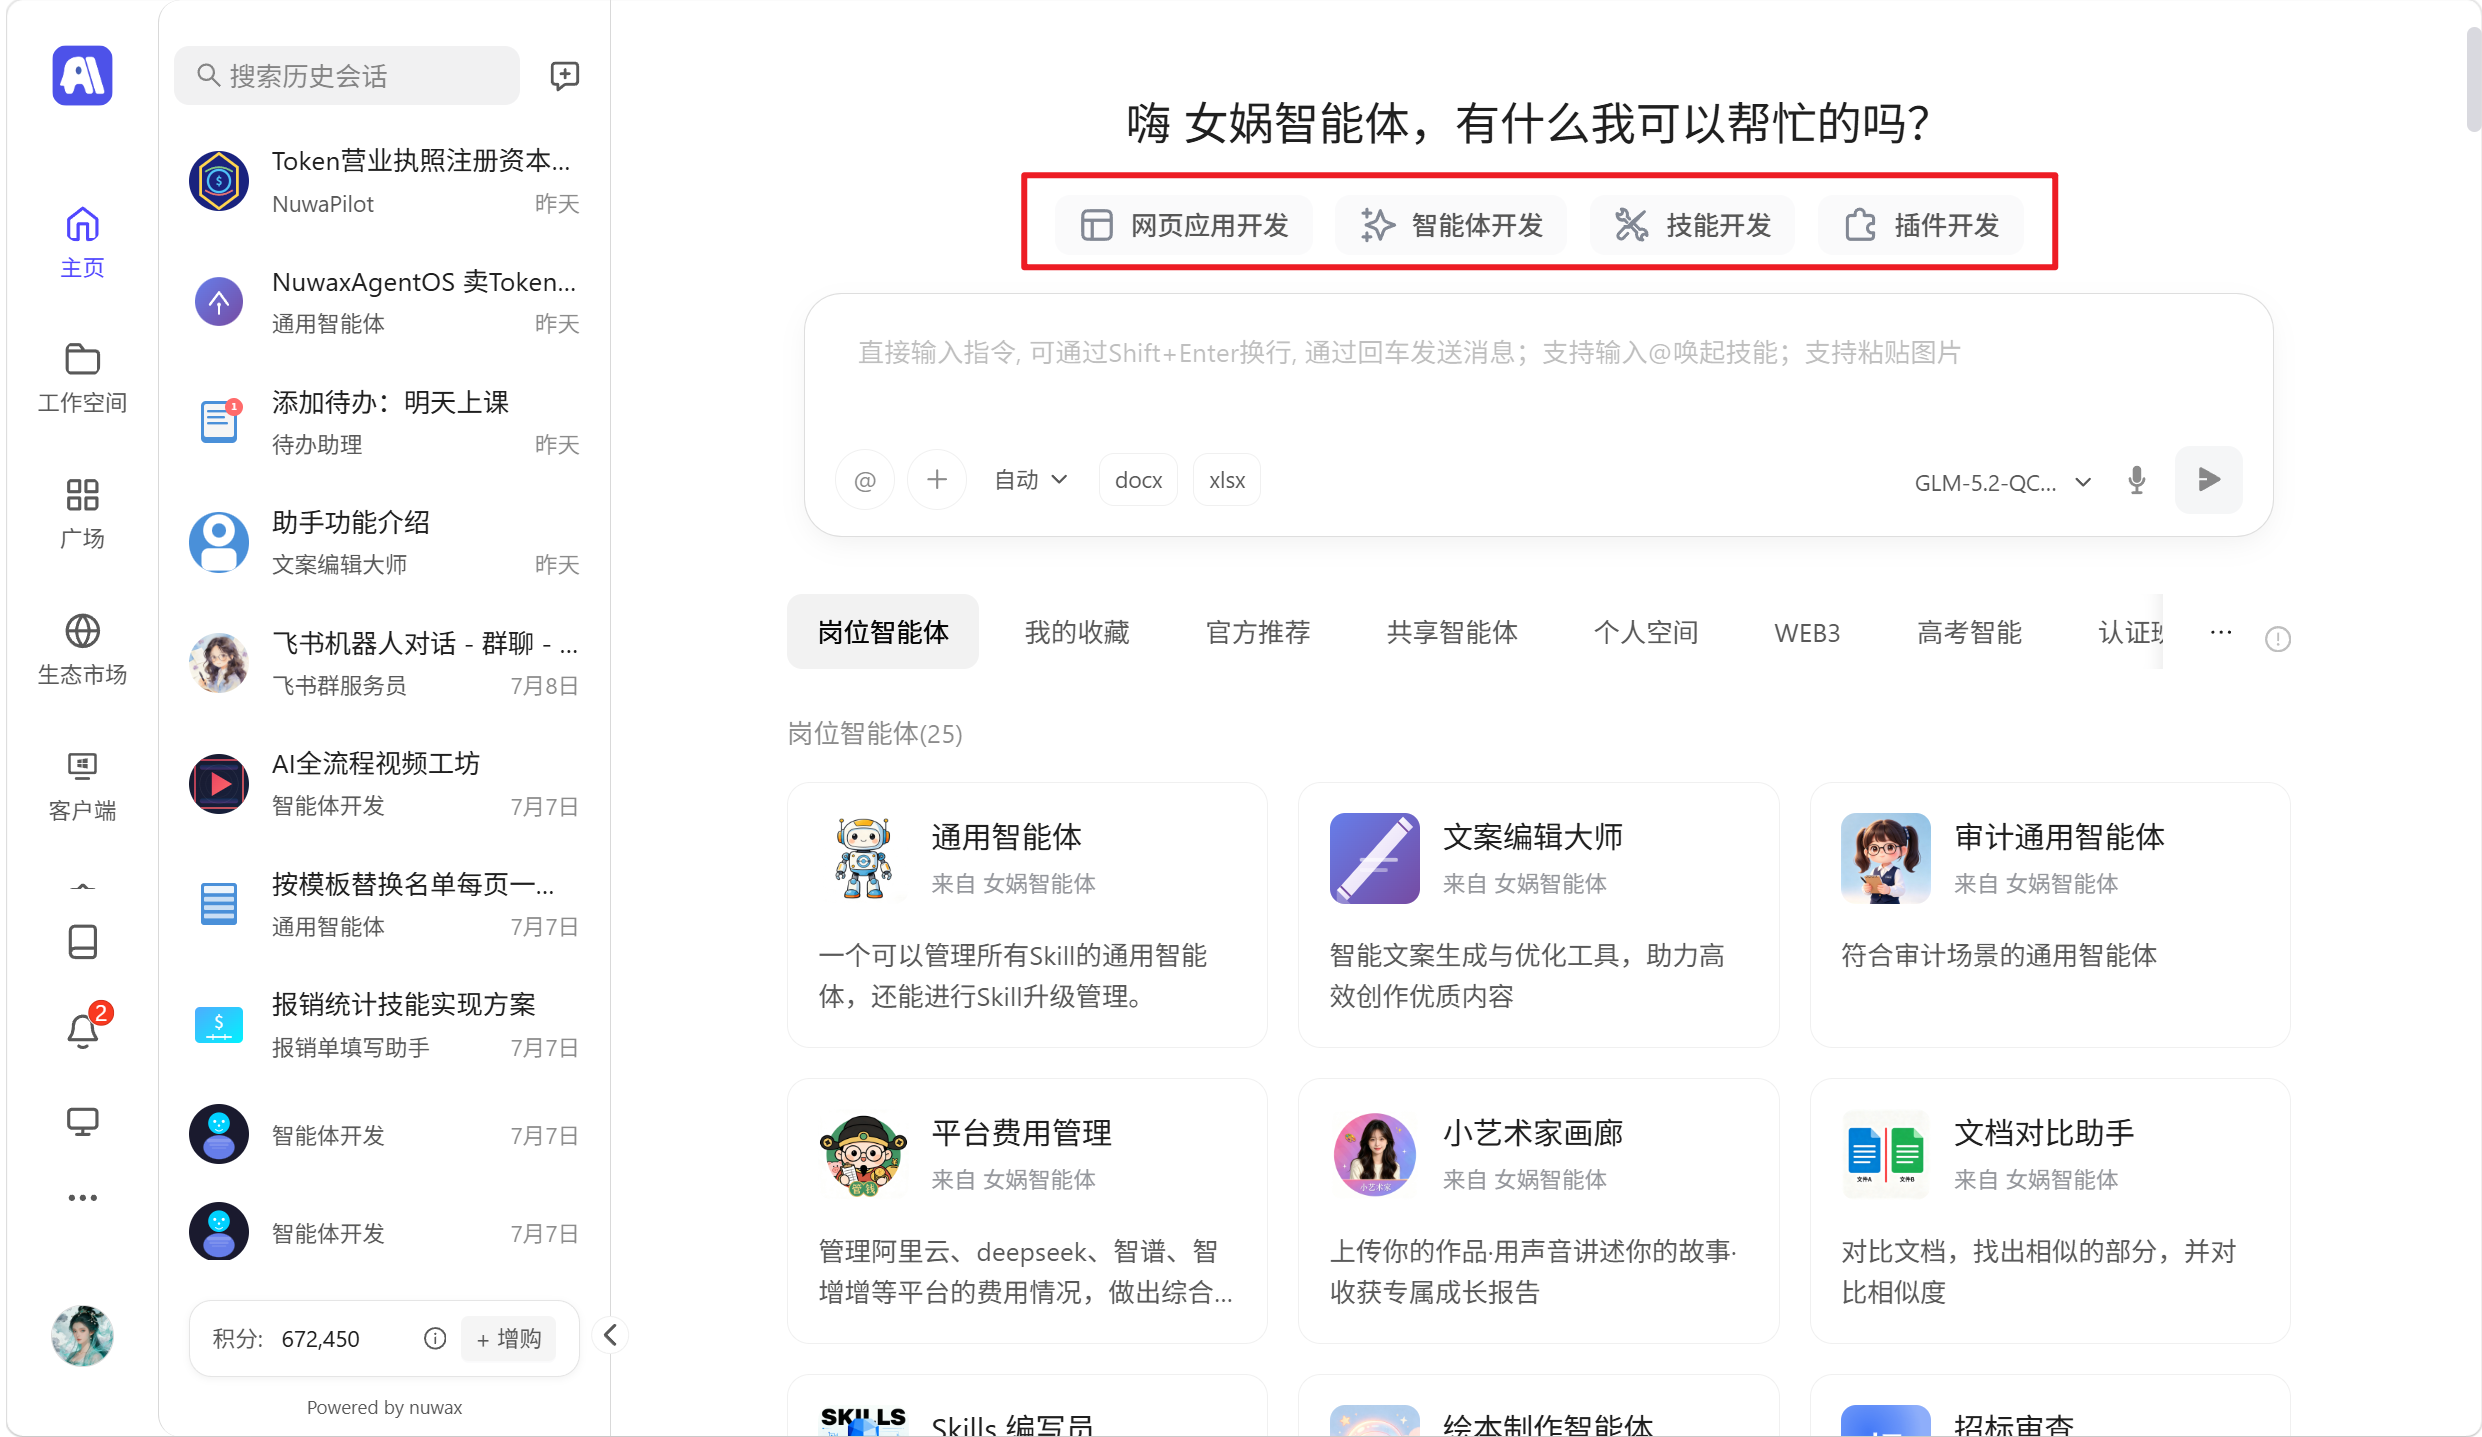The height and width of the screenshot is (1437, 2482).
Task: Open the 通用智能体 agent card title
Action: tap(1006, 837)
